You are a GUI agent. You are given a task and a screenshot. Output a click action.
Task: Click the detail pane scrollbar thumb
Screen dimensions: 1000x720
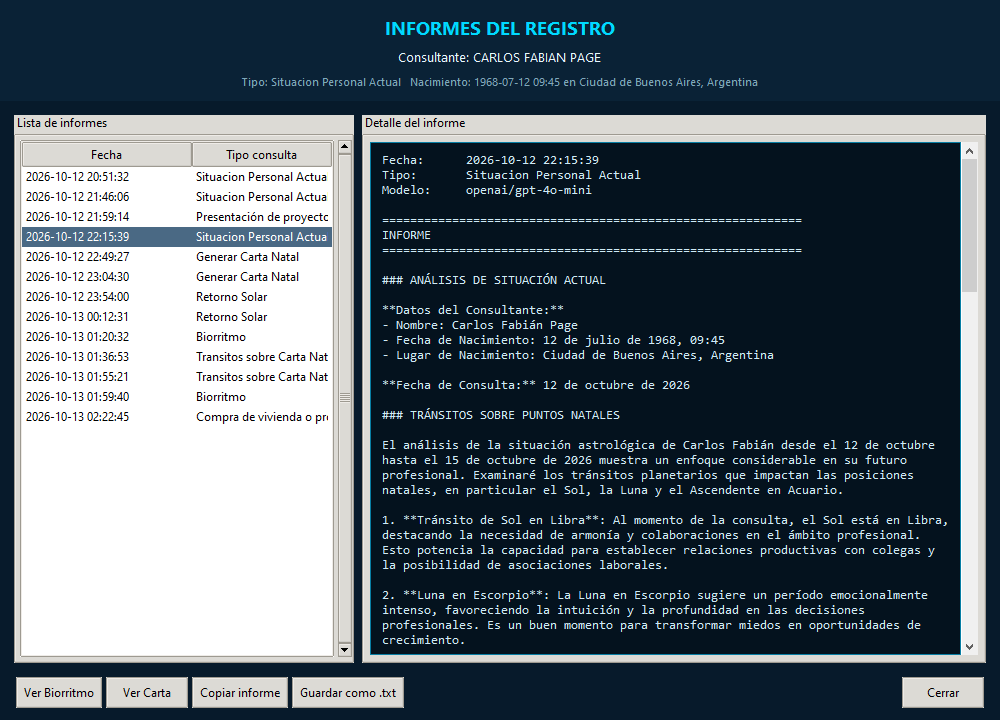click(969, 225)
